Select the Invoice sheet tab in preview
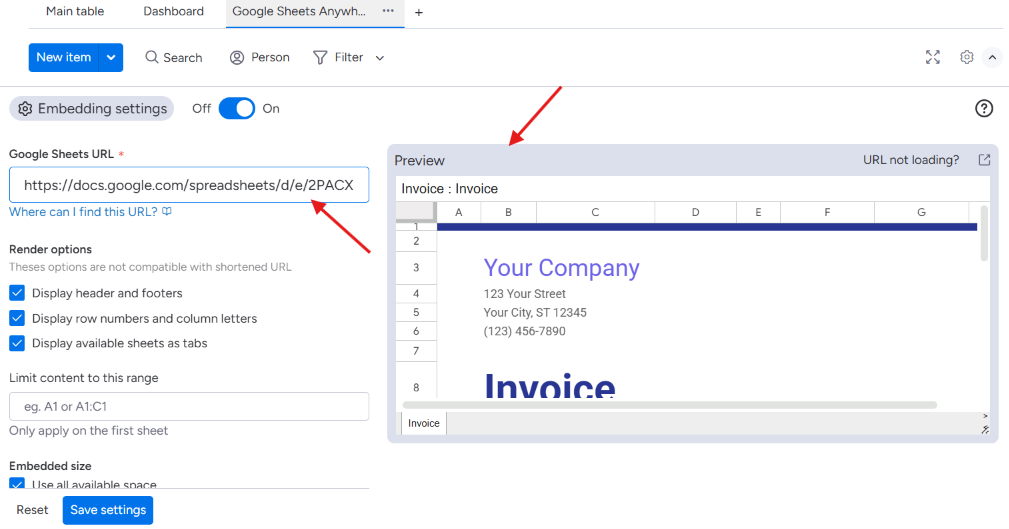Image resolution: width=1009 pixels, height=529 pixels. point(423,423)
